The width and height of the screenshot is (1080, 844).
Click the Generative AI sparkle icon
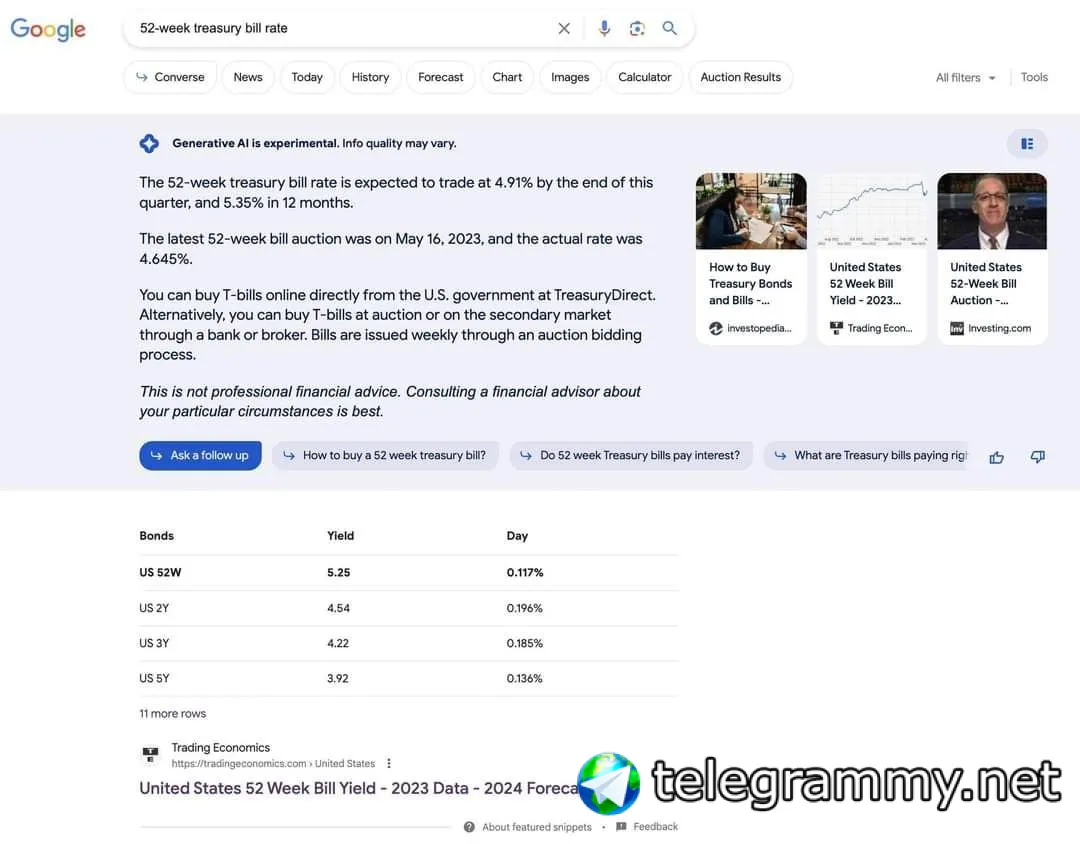pos(149,143)
